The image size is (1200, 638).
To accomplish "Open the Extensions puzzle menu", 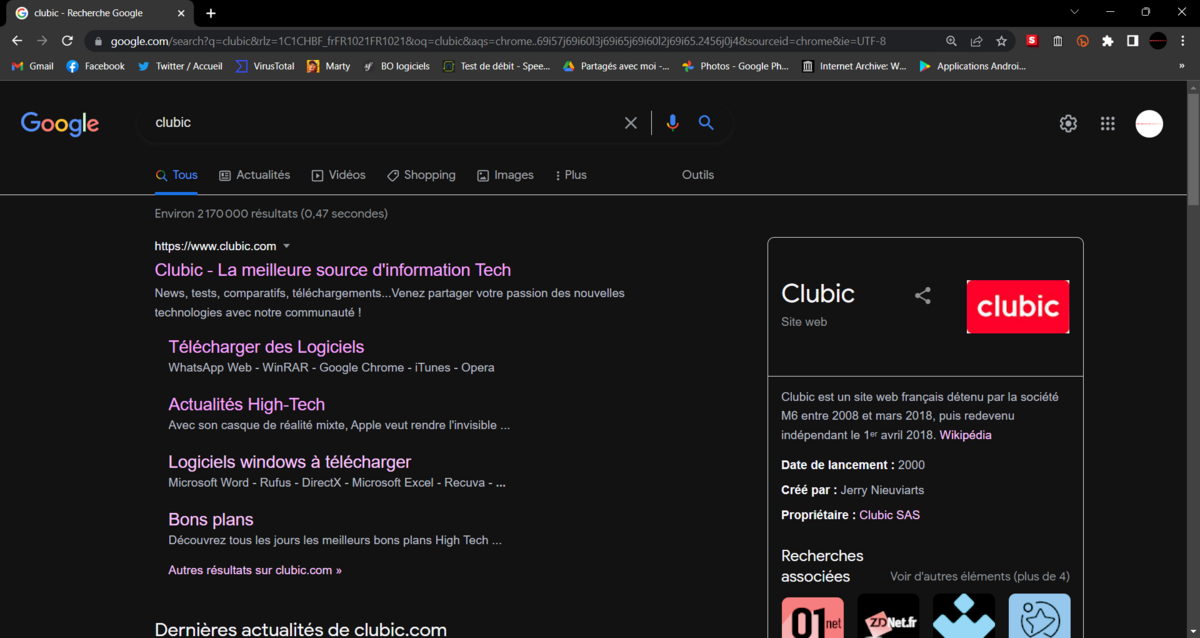I will coord(1108,41).
